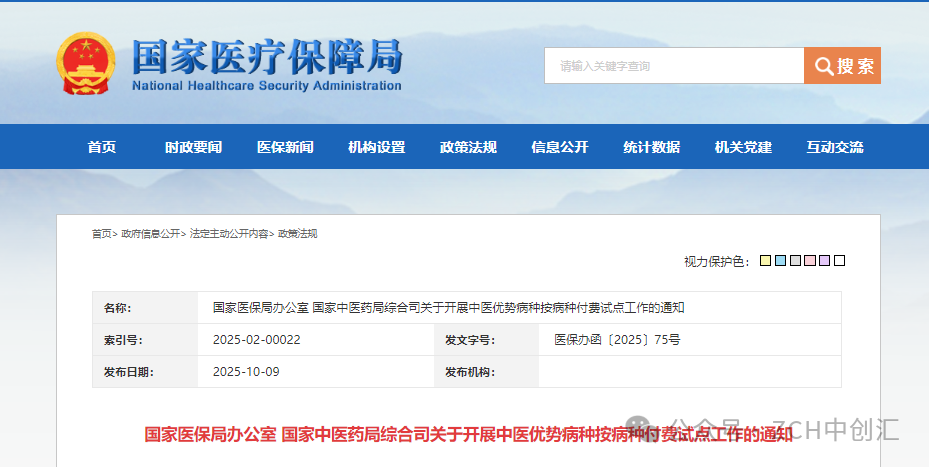
Task: Go to 医保新闻 section
Action: tap(285, 147)
